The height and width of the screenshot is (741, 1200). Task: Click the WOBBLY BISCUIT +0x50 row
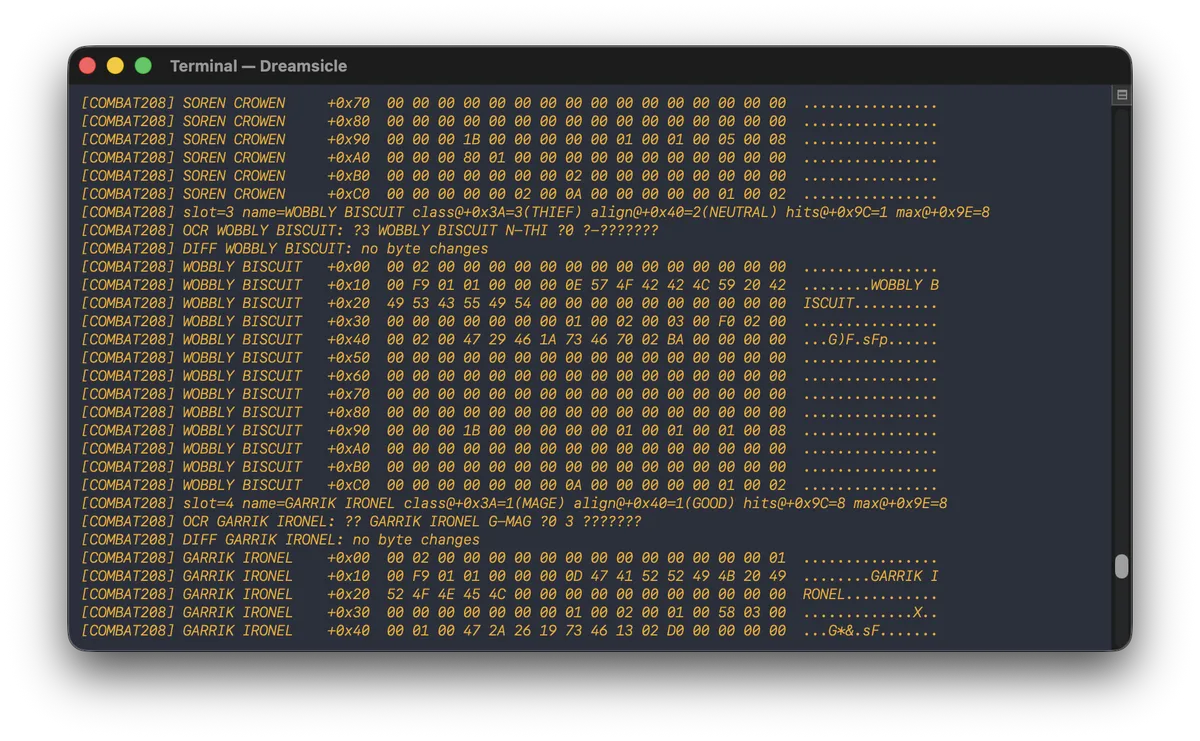509,357
